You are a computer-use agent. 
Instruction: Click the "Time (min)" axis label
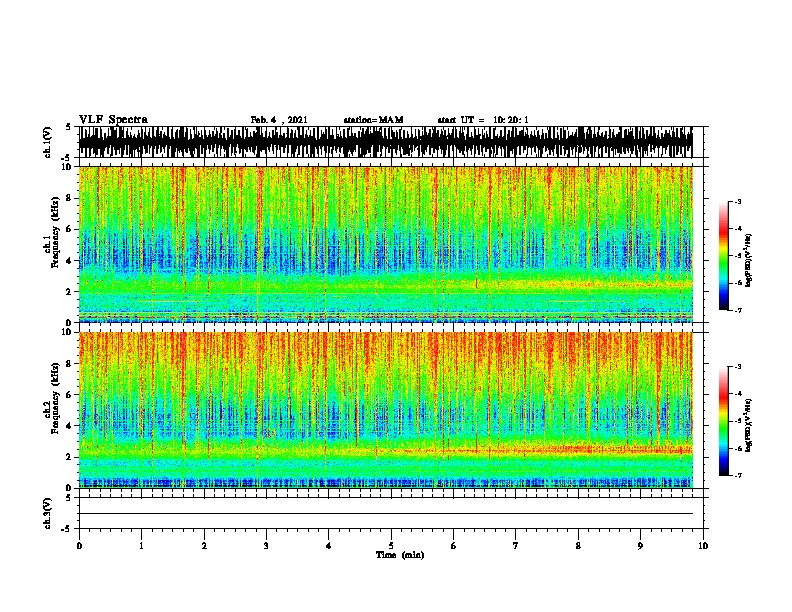400,555
